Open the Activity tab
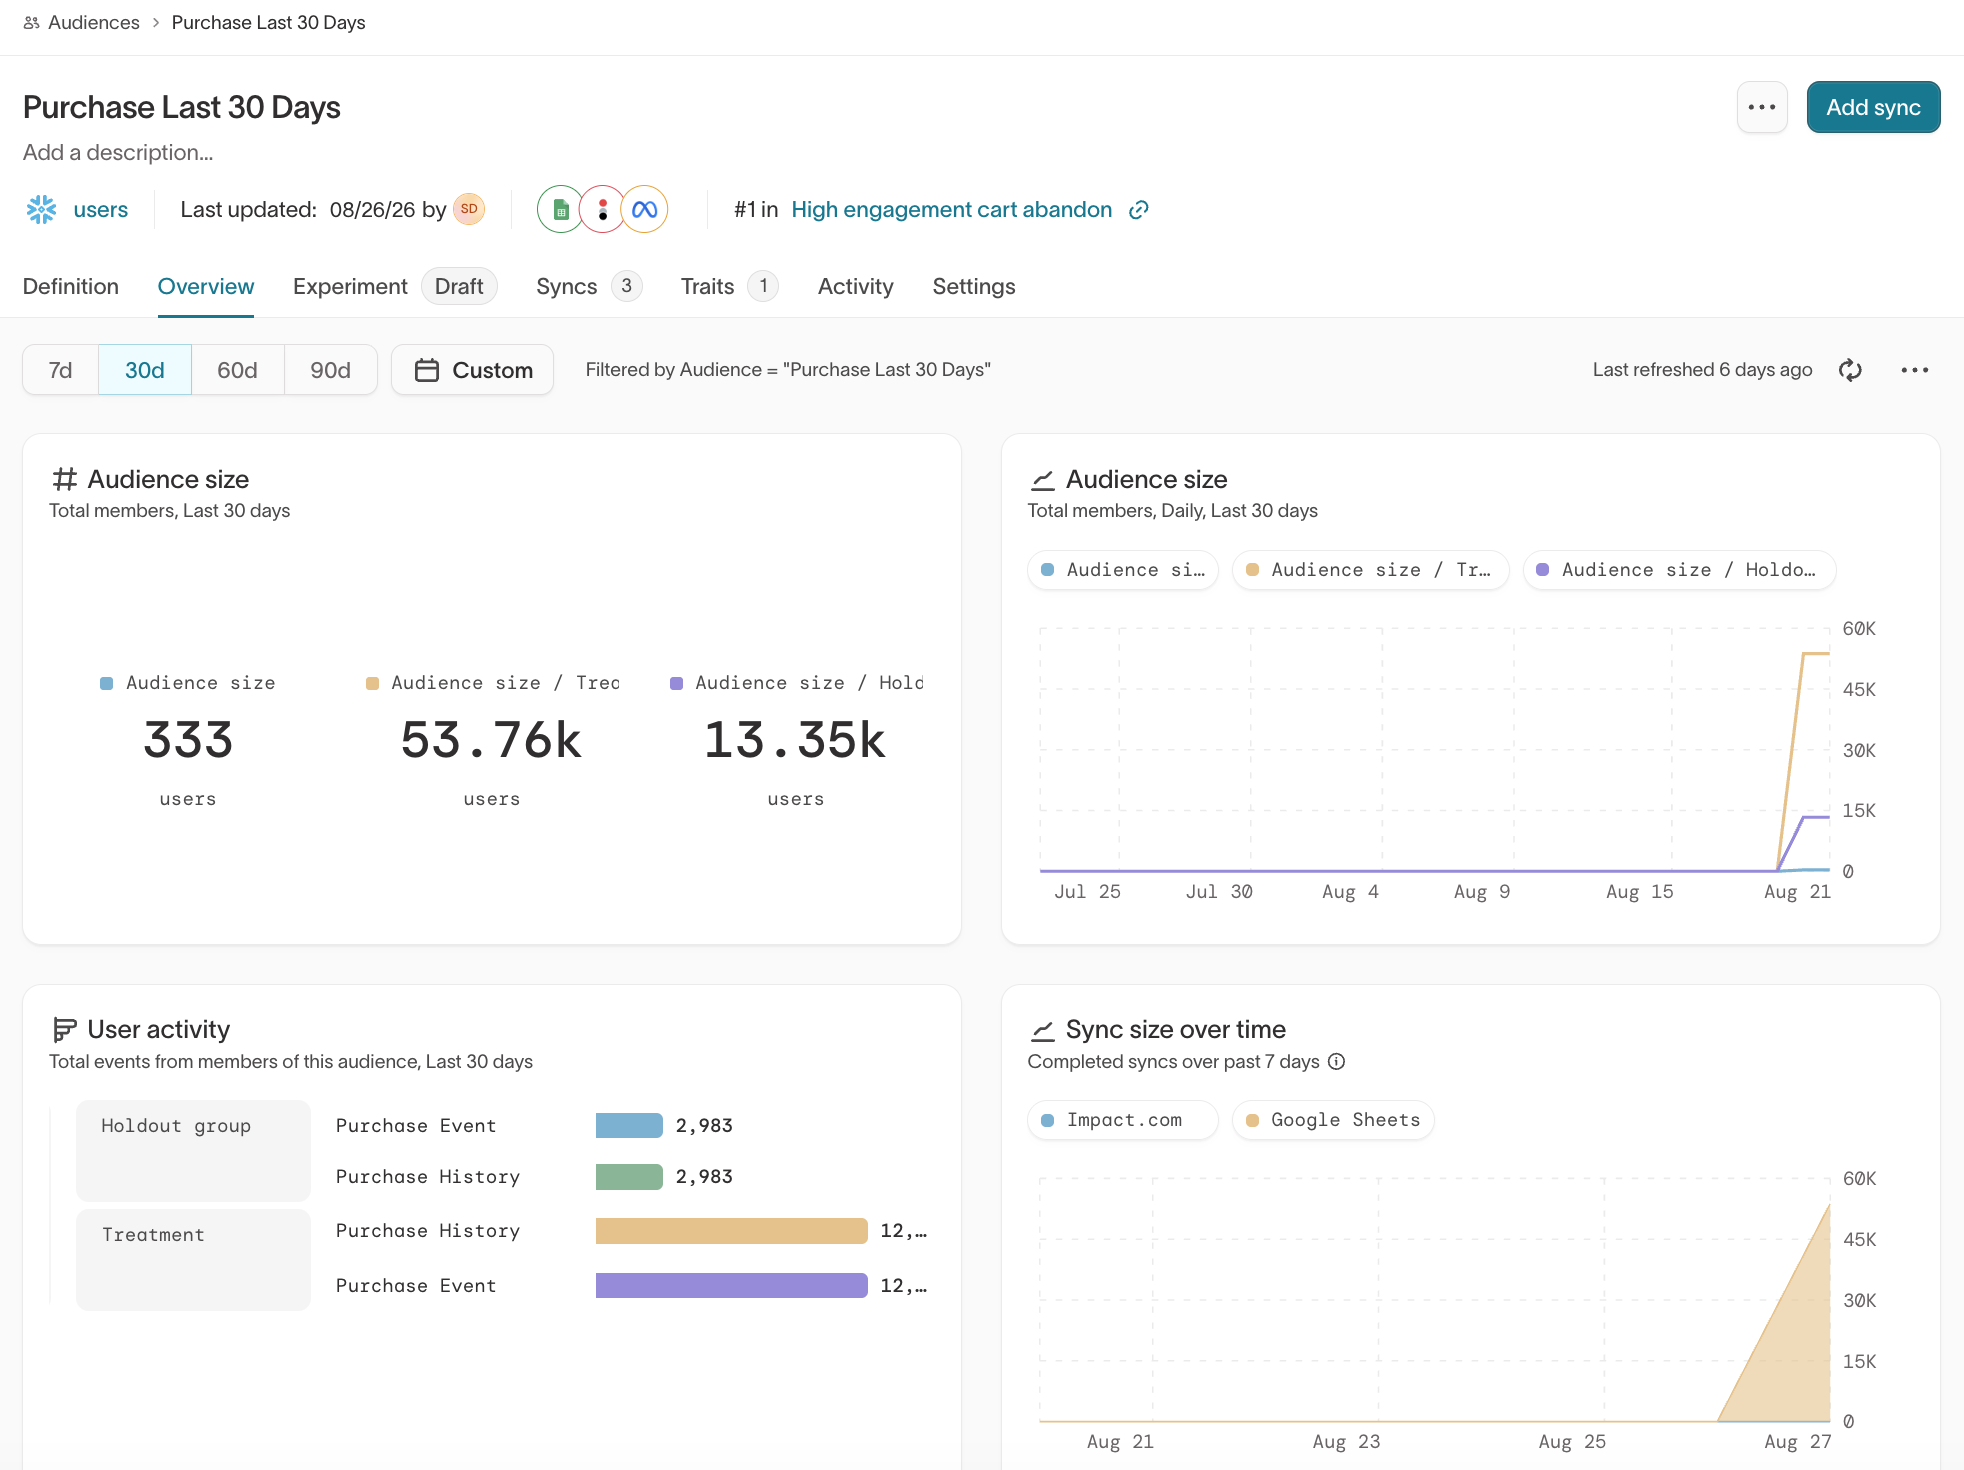The width and height of the screenshot is (1964, 1470). point(855,287)
